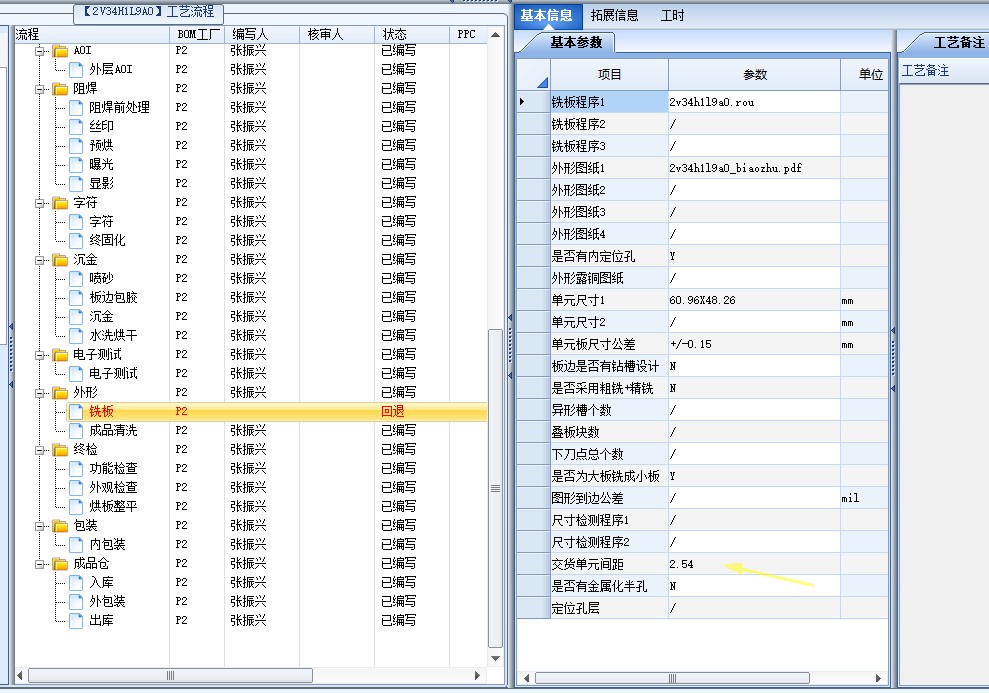Click the folder icon of 沉金 node
The height and width of the screenshot is (693, 989).
pyautogui.click(x=60, y=260)
